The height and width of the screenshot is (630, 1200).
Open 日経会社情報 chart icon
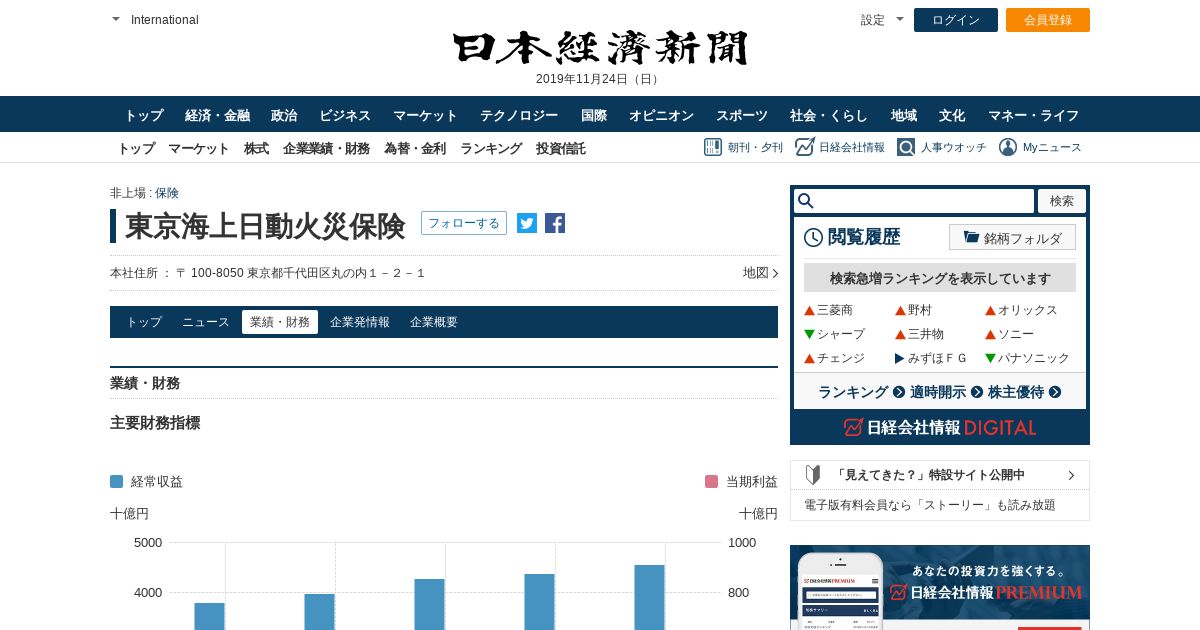pos(805,147)
